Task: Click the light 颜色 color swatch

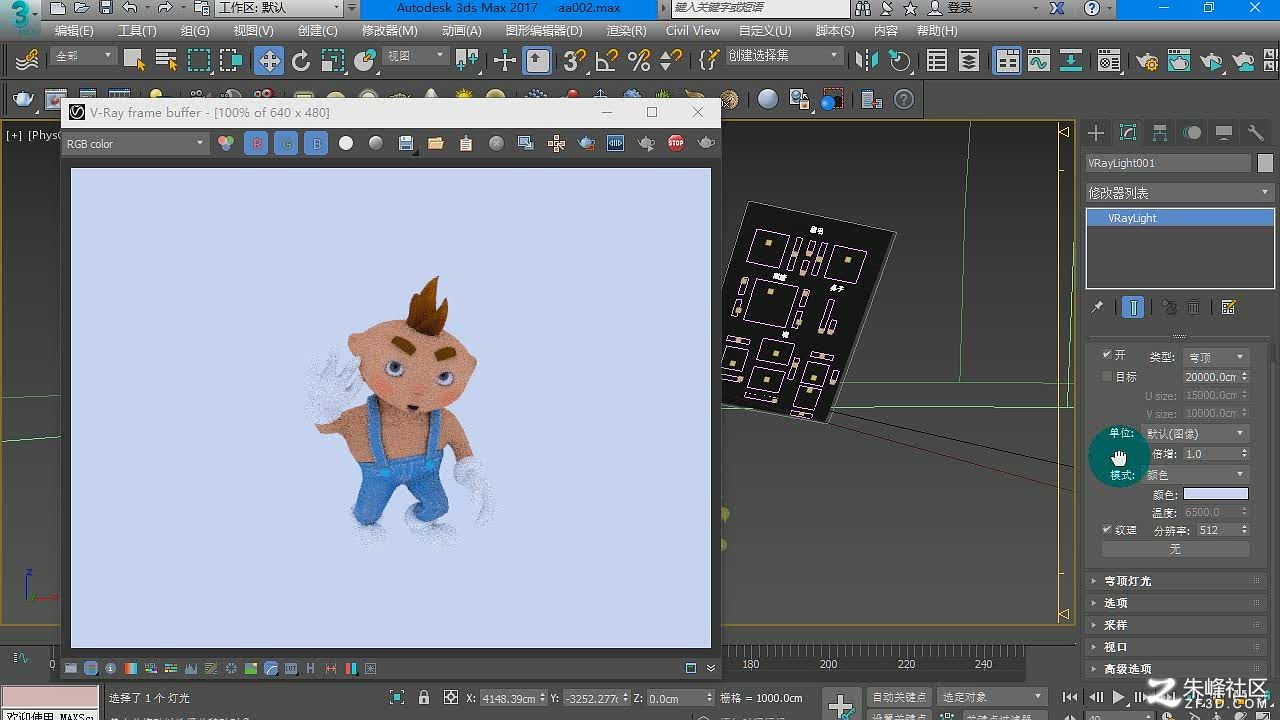Action: click(1216, 494)
